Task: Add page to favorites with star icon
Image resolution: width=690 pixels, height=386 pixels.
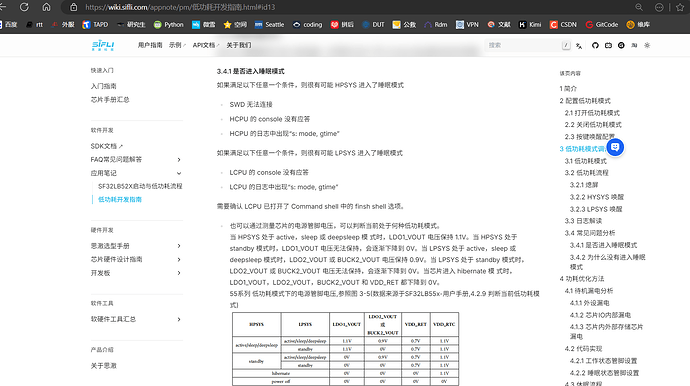Action: tap(680, 7)
